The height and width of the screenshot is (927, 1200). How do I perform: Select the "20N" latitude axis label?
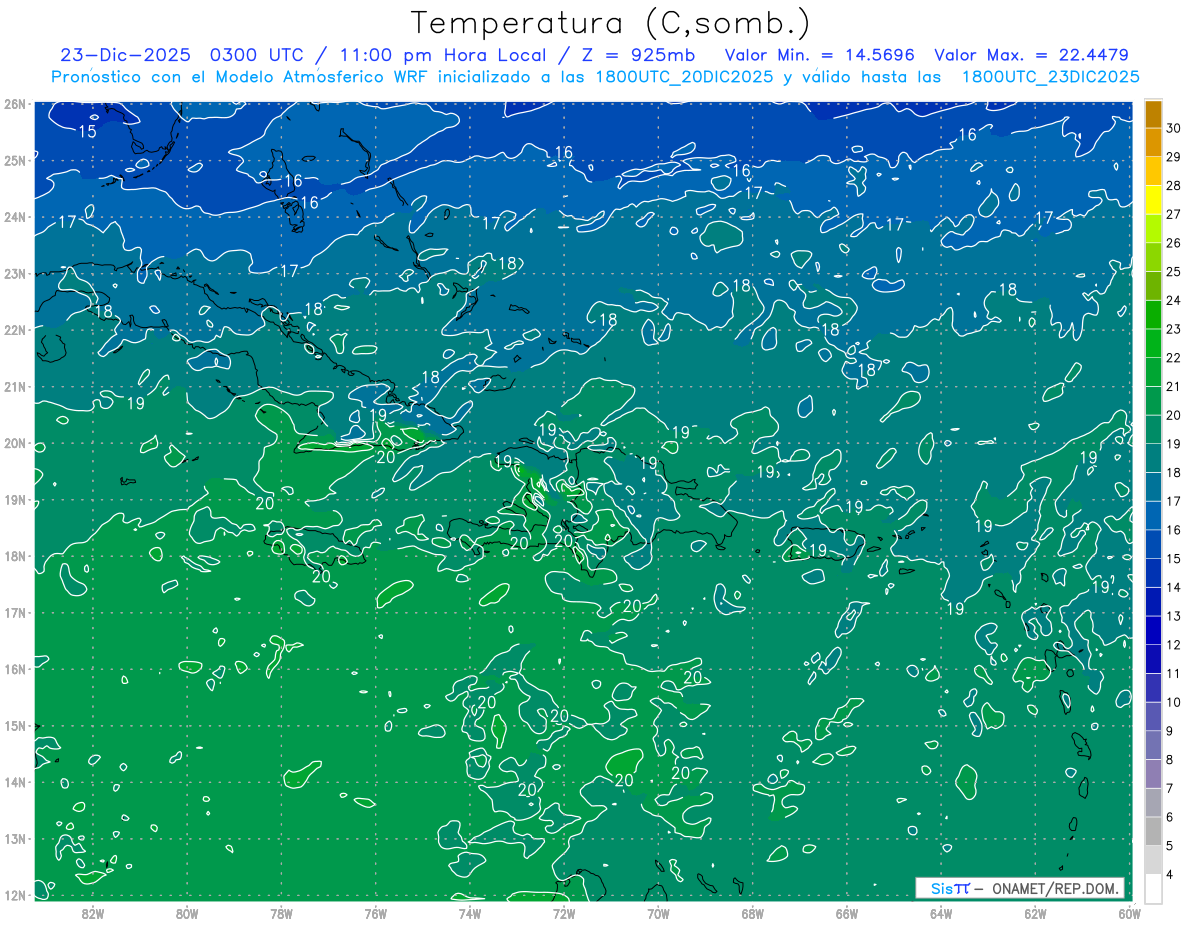pyautogui.click(x=14, y=443)
